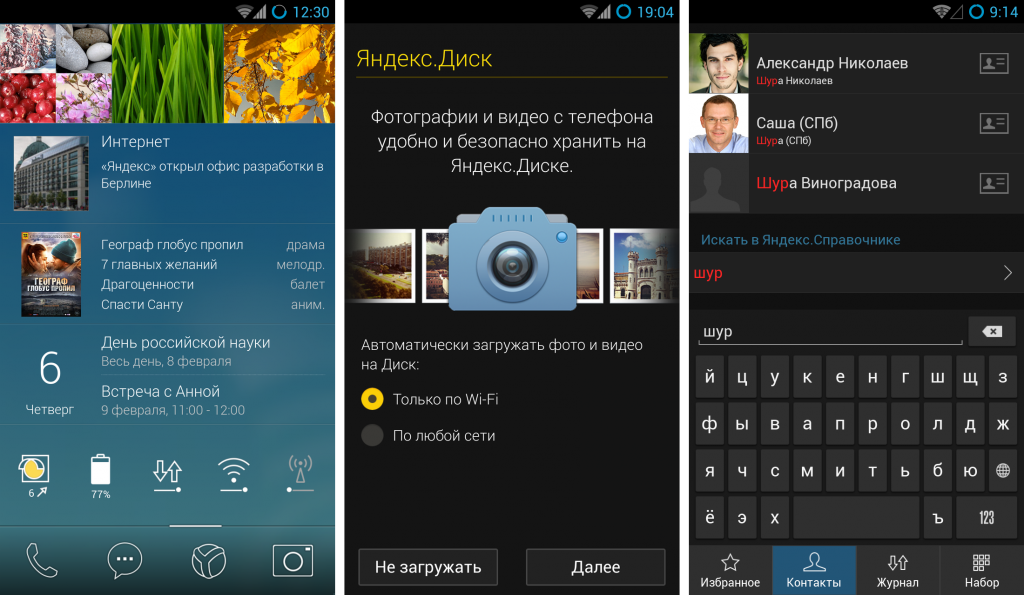
Task: Tap the blue camera illustration
Action: coord(513,259)
